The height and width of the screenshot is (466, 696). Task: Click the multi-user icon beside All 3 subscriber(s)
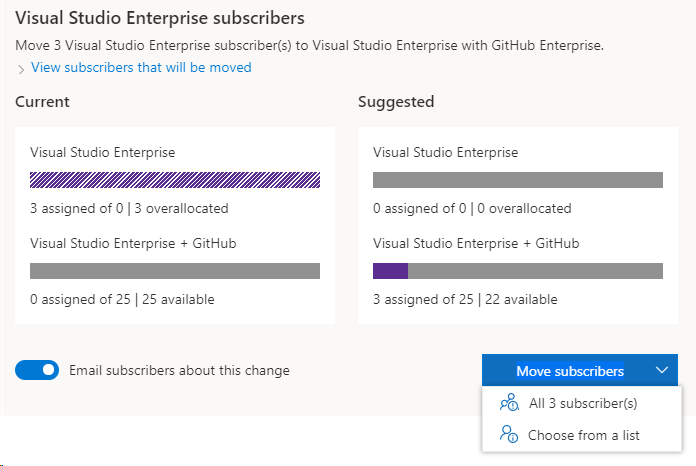click(509, 403)
